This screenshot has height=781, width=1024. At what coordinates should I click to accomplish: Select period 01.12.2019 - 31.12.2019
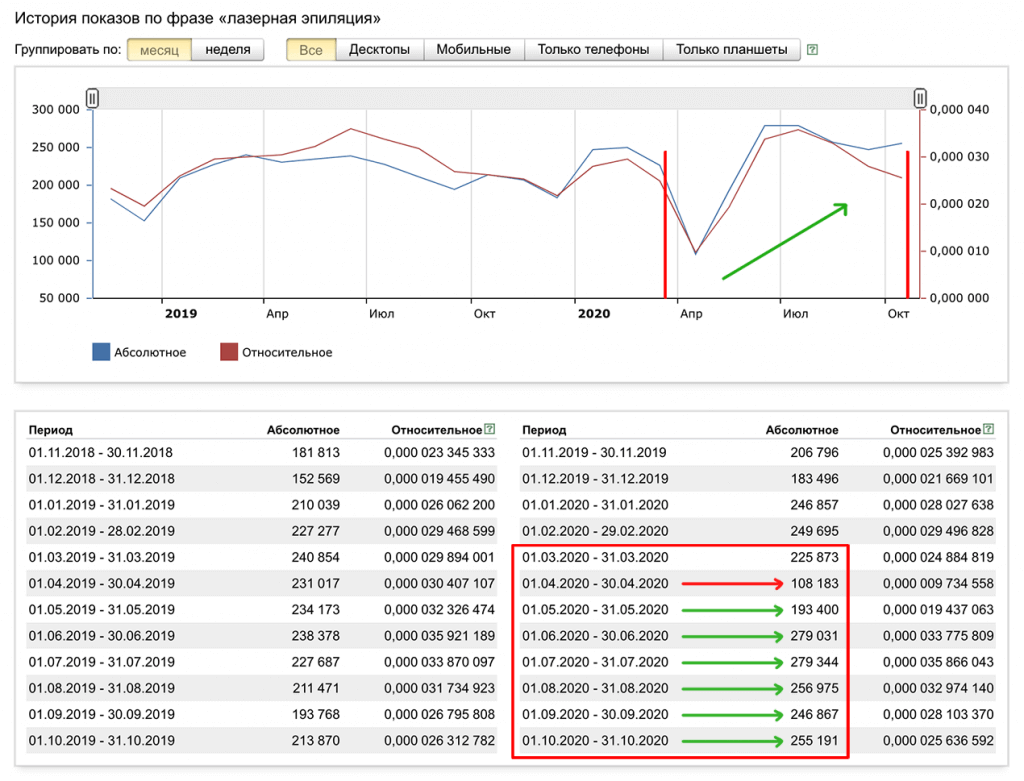click(595, 479)
